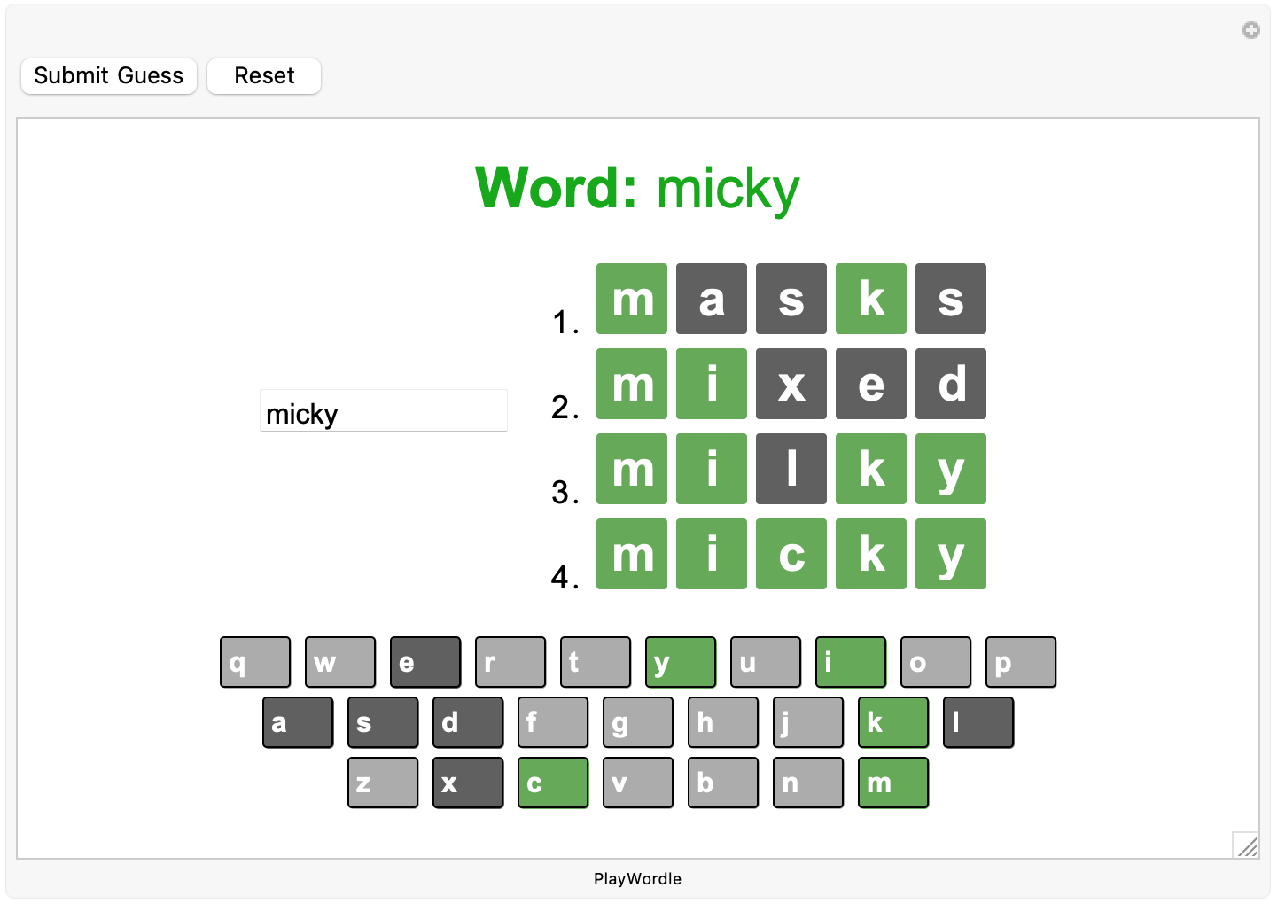
Task: Click the plus icon in top-right corner
Action: coord(1250,31)
